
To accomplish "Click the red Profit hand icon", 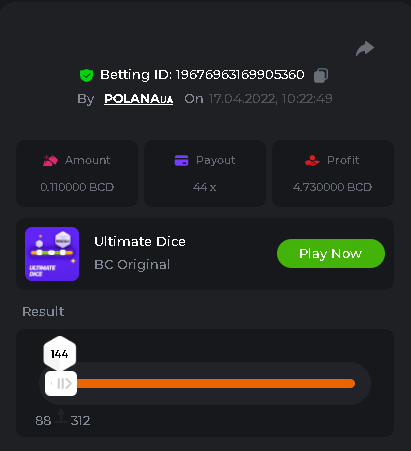I will (x=312, y=160).
